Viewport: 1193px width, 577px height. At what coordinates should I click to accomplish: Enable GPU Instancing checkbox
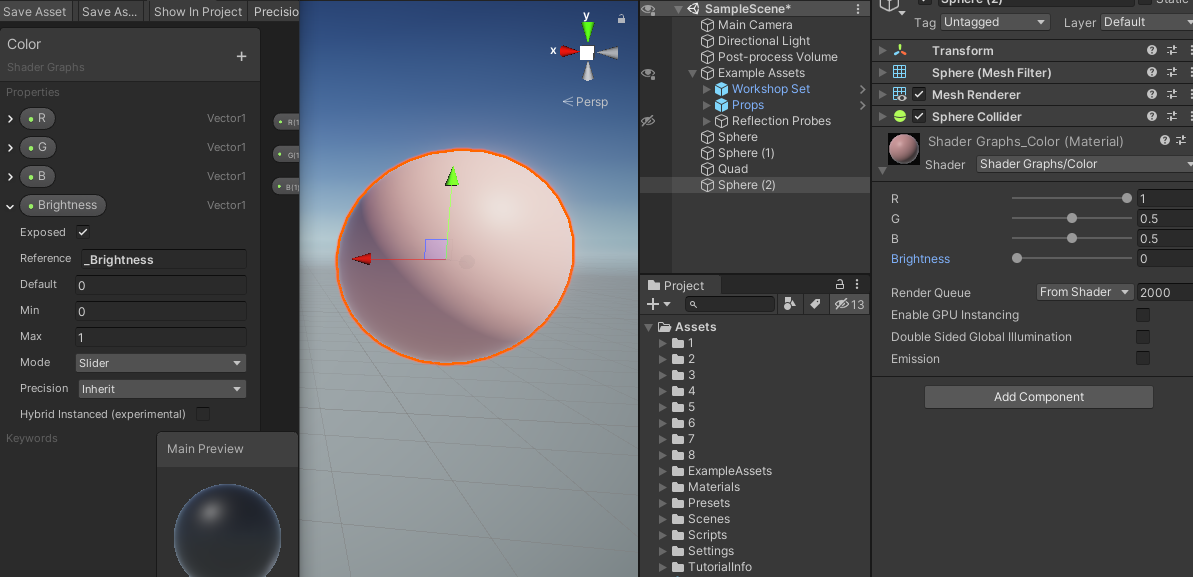pyautogui.click(x=1143, y=314)
